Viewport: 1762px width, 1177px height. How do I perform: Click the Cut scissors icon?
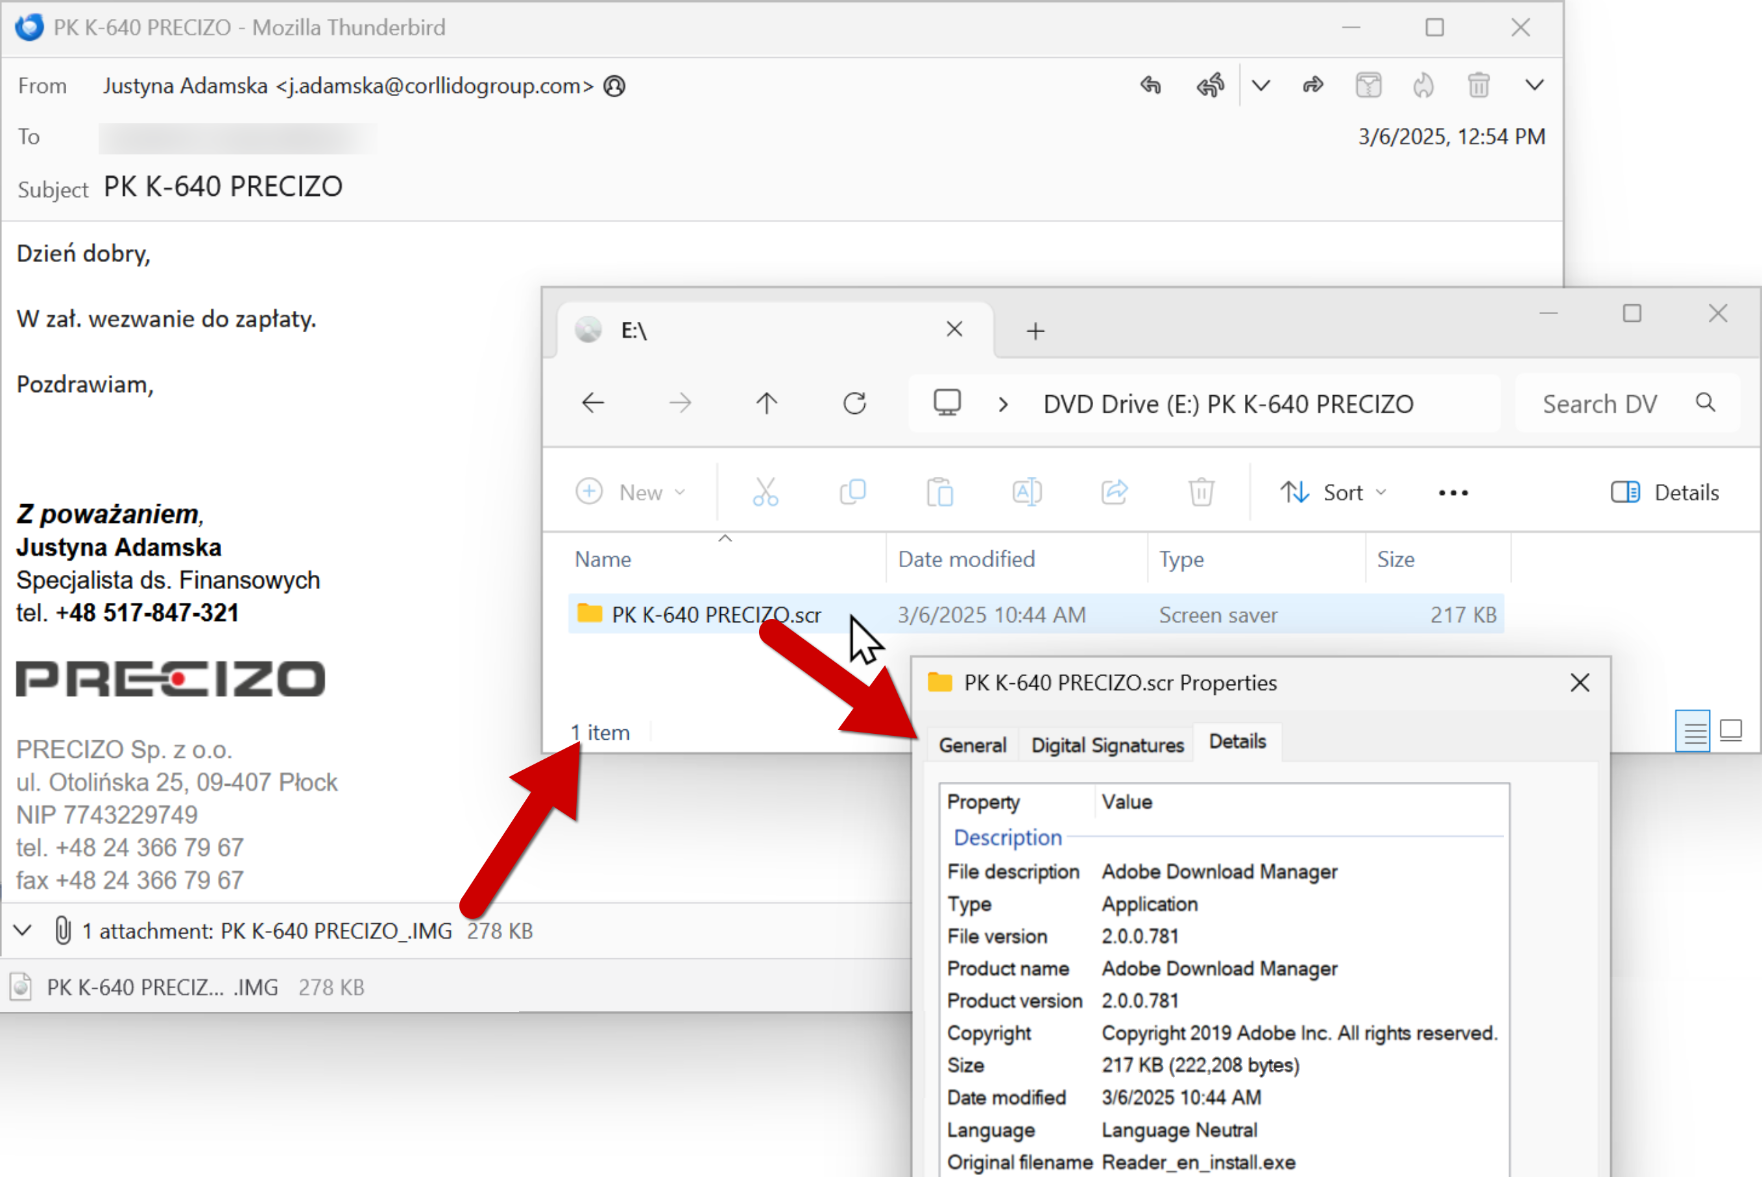point(765,492)
